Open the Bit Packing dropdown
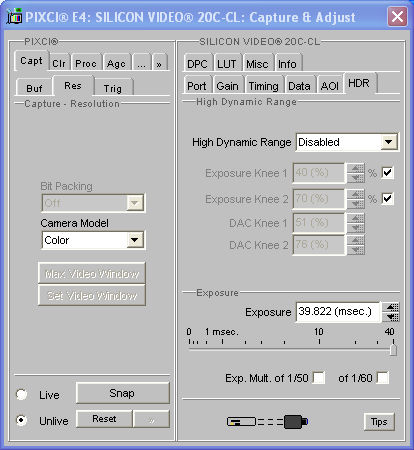 click(93, 203)
